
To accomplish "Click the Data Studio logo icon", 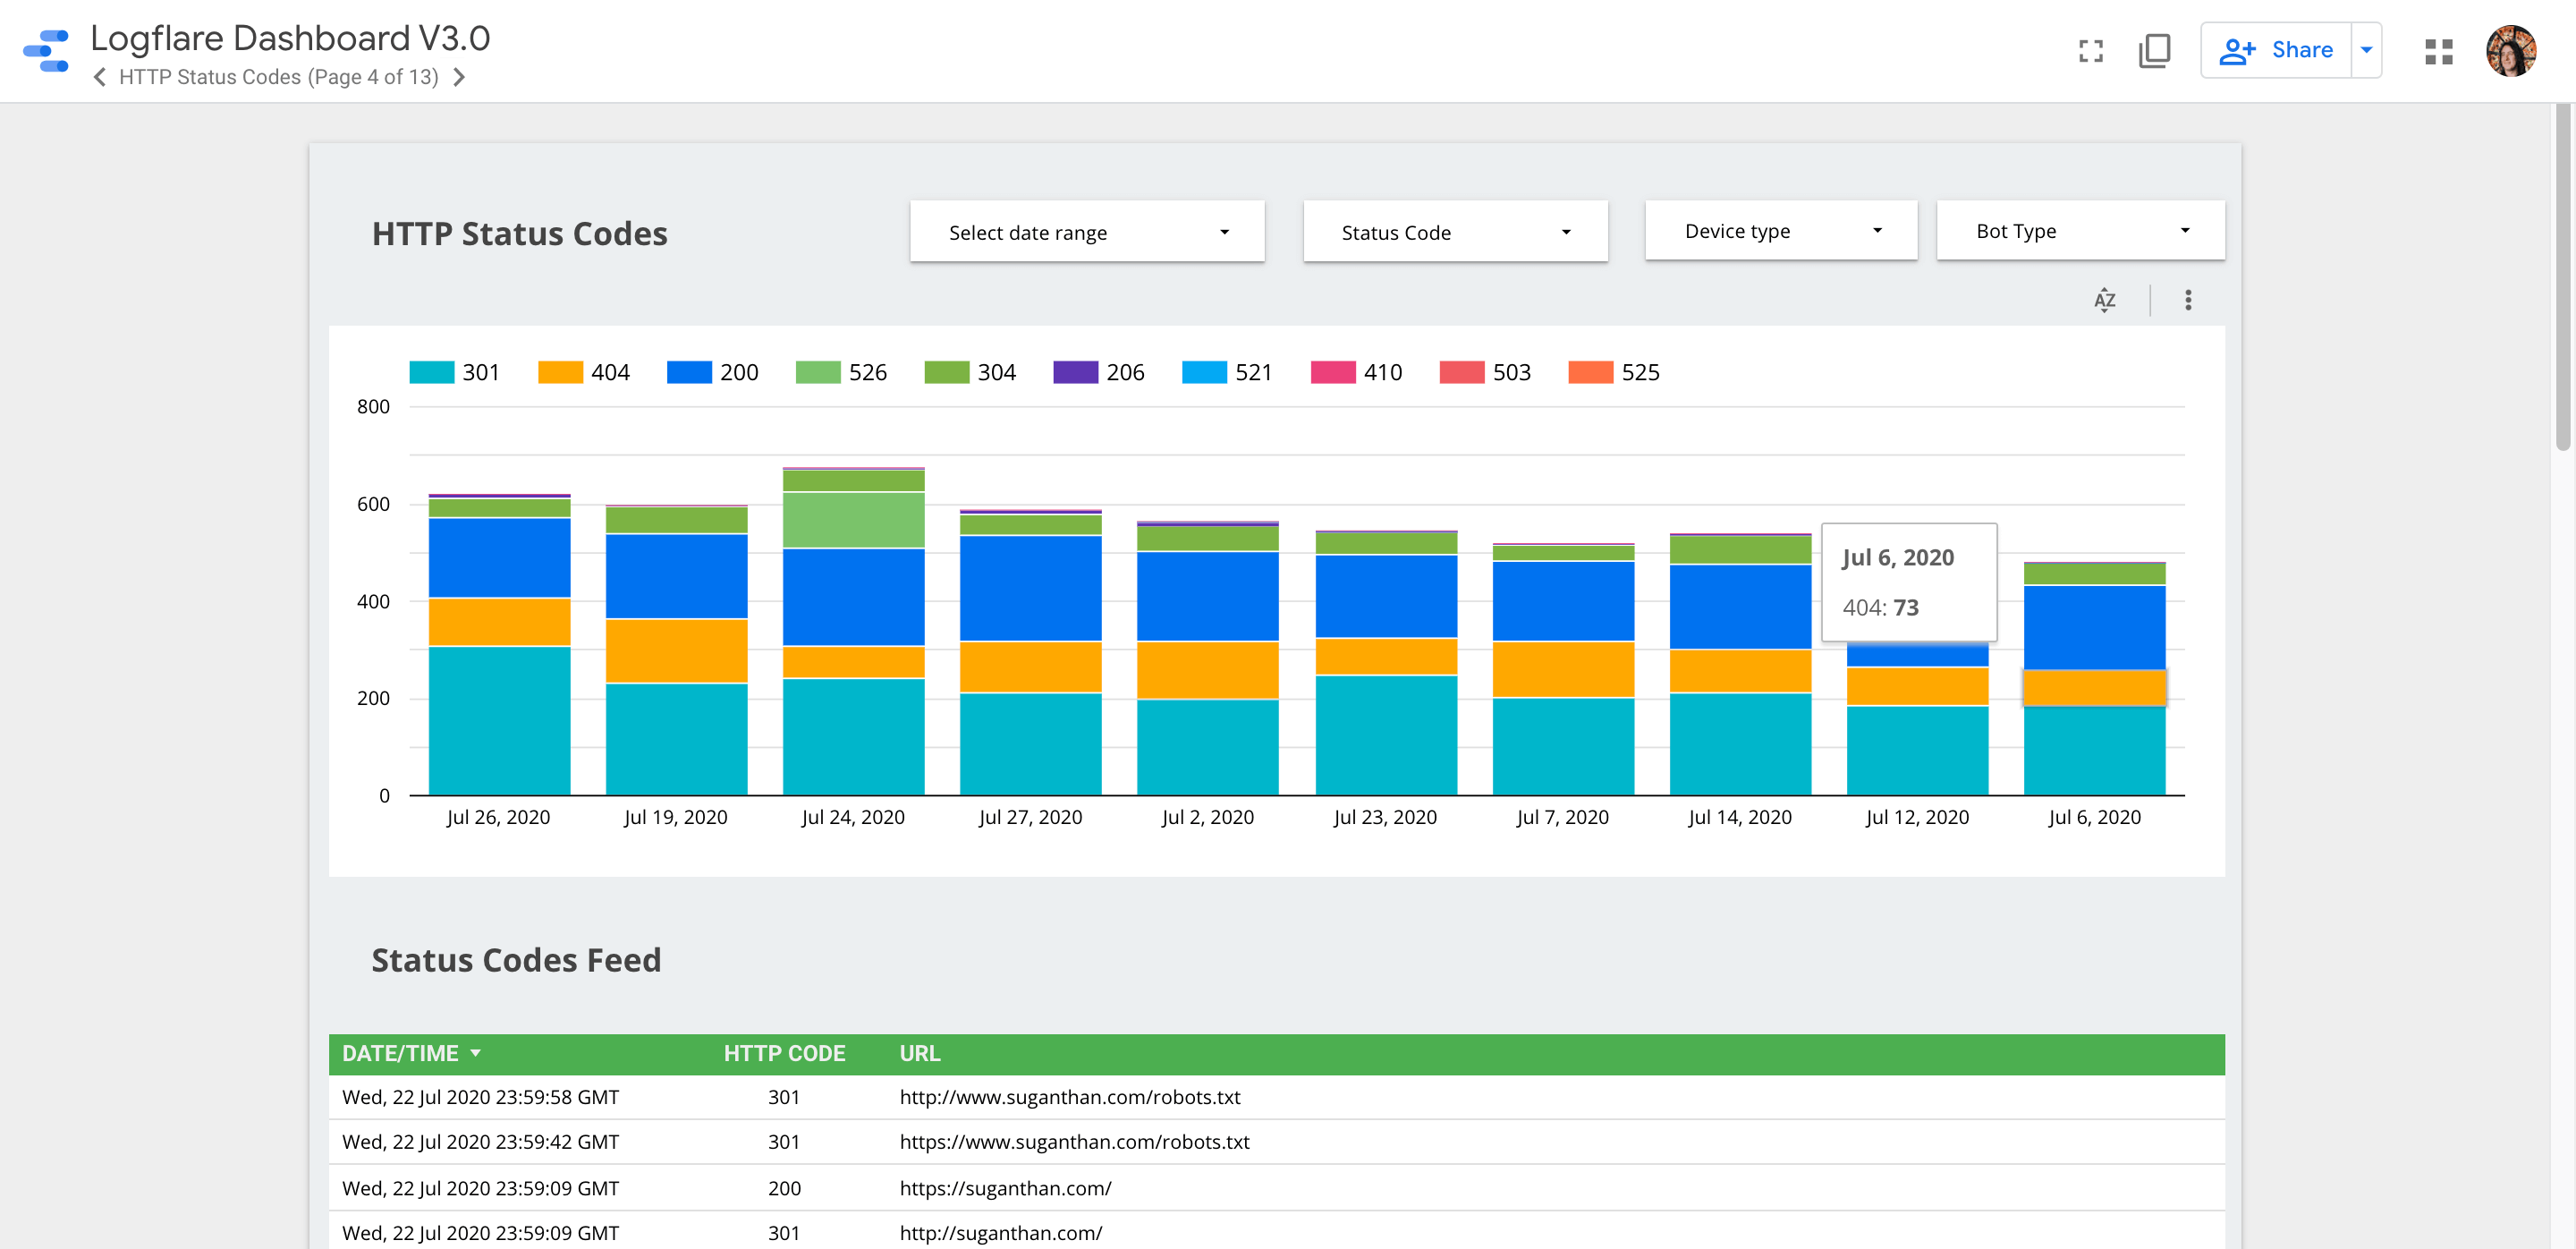I will click(46, 50).
